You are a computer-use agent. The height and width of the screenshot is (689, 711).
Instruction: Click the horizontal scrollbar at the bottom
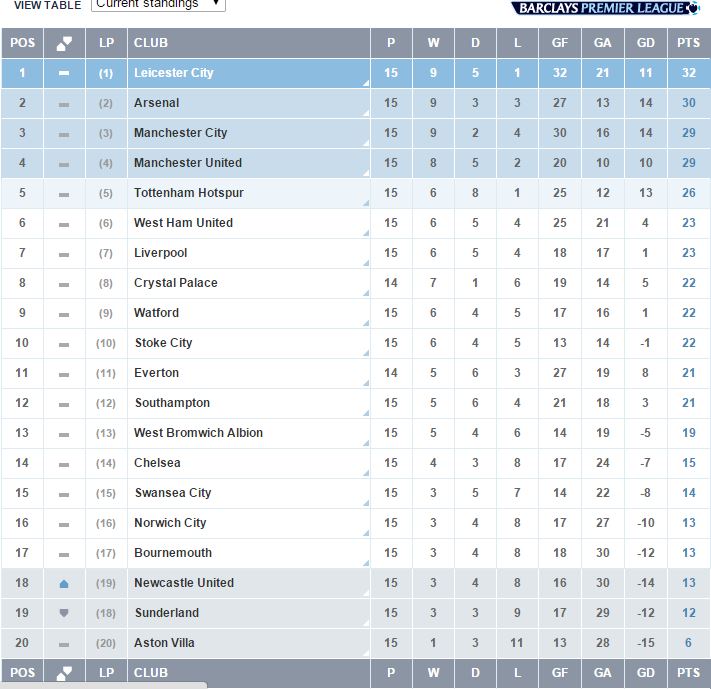coord(104,685)
